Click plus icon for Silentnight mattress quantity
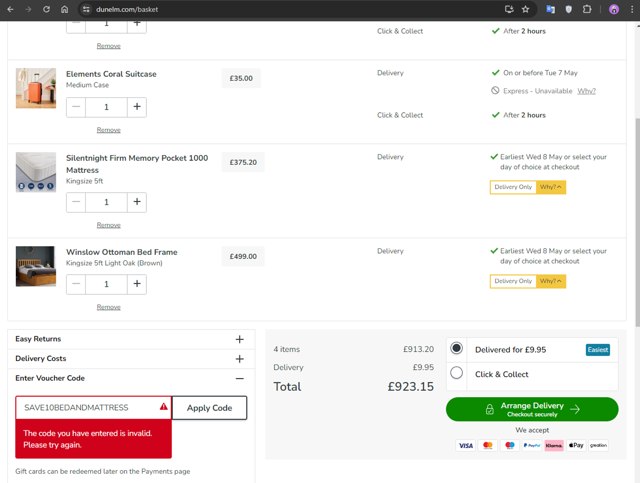Viewport: 640px width, 483px height. pyautogui.click(x=137, y=202)
